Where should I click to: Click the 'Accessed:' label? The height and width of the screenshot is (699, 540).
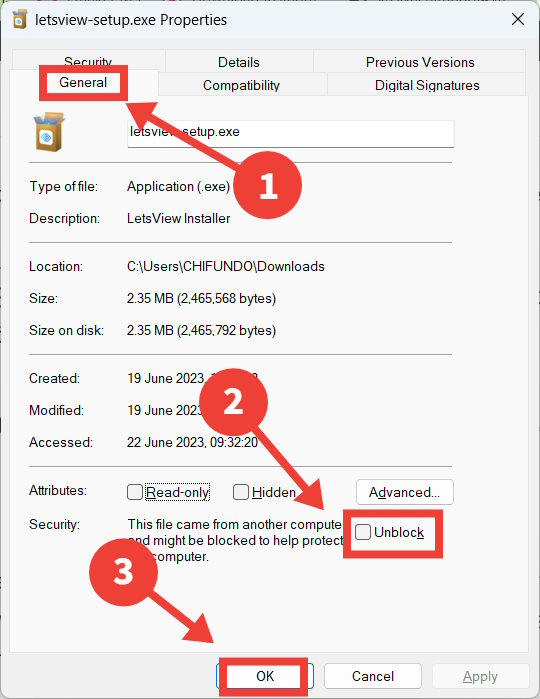(x=61, y=442)
